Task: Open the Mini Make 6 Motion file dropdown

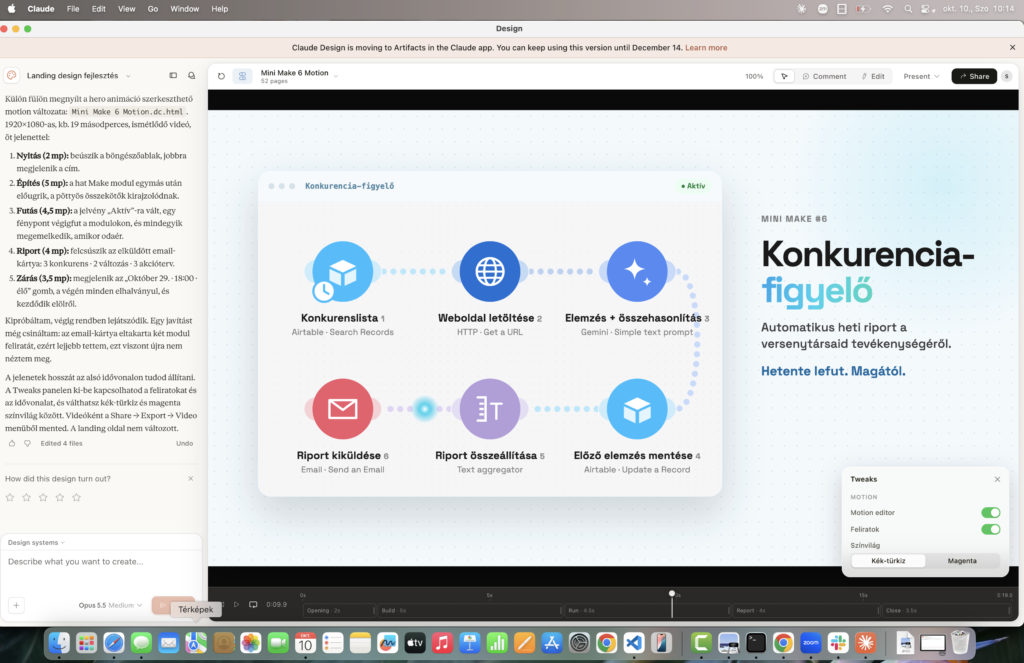Action: tap(336, 76)
